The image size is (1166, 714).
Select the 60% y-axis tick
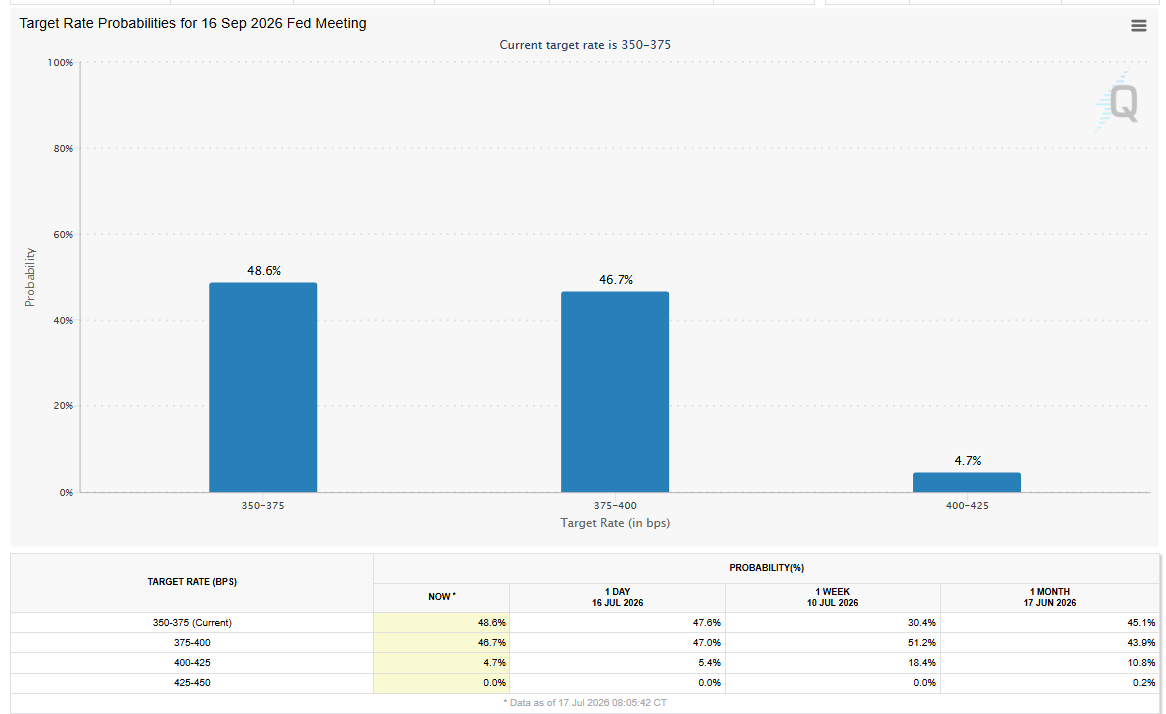click(63, 234)
